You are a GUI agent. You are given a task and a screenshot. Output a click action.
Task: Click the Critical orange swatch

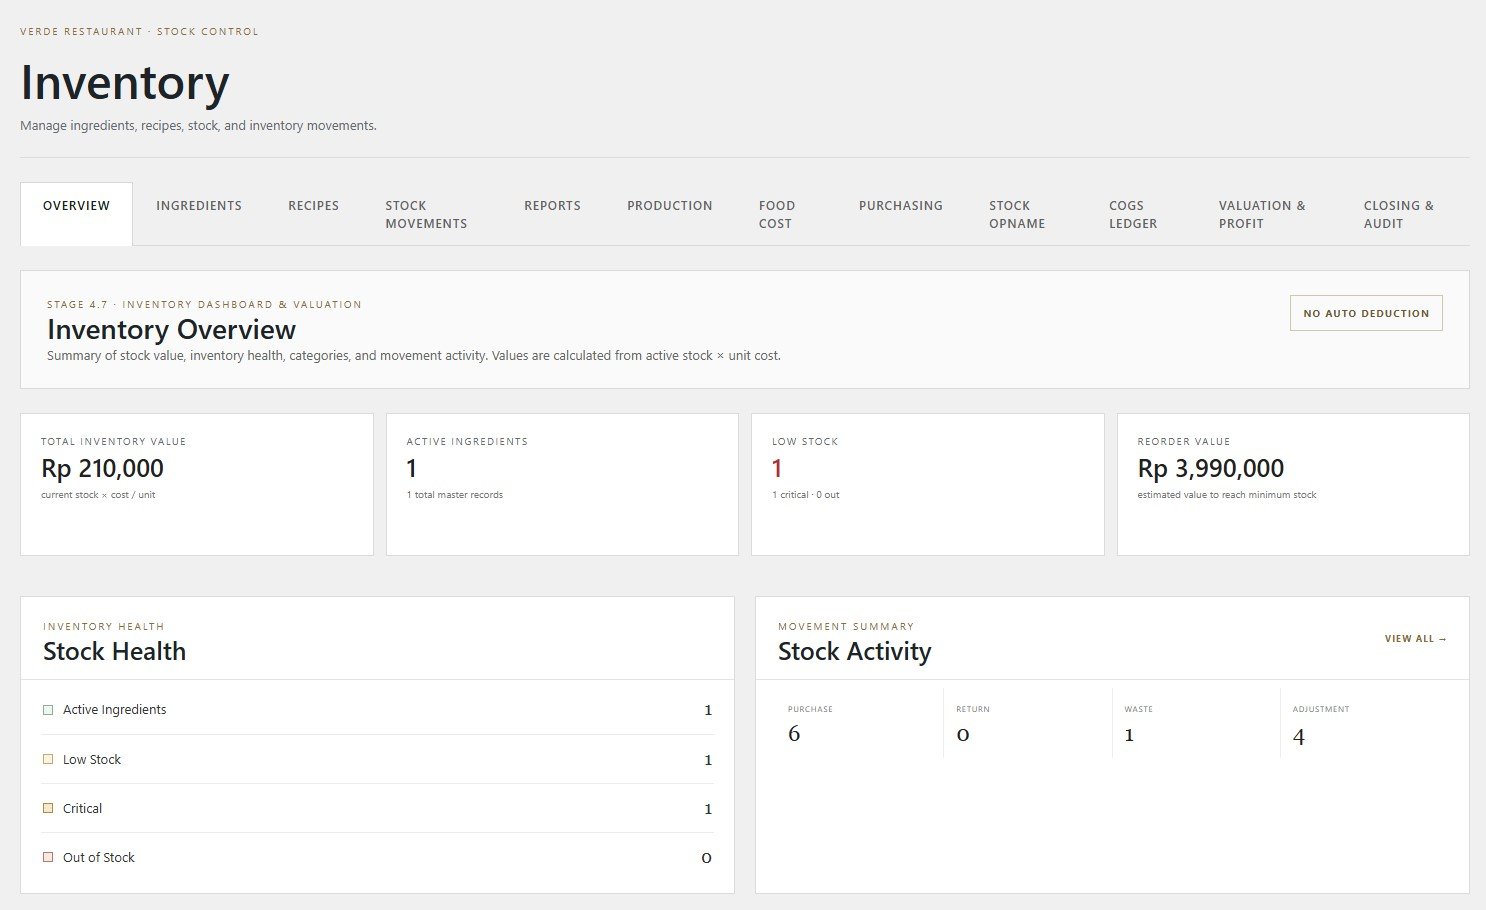(48, 808)
